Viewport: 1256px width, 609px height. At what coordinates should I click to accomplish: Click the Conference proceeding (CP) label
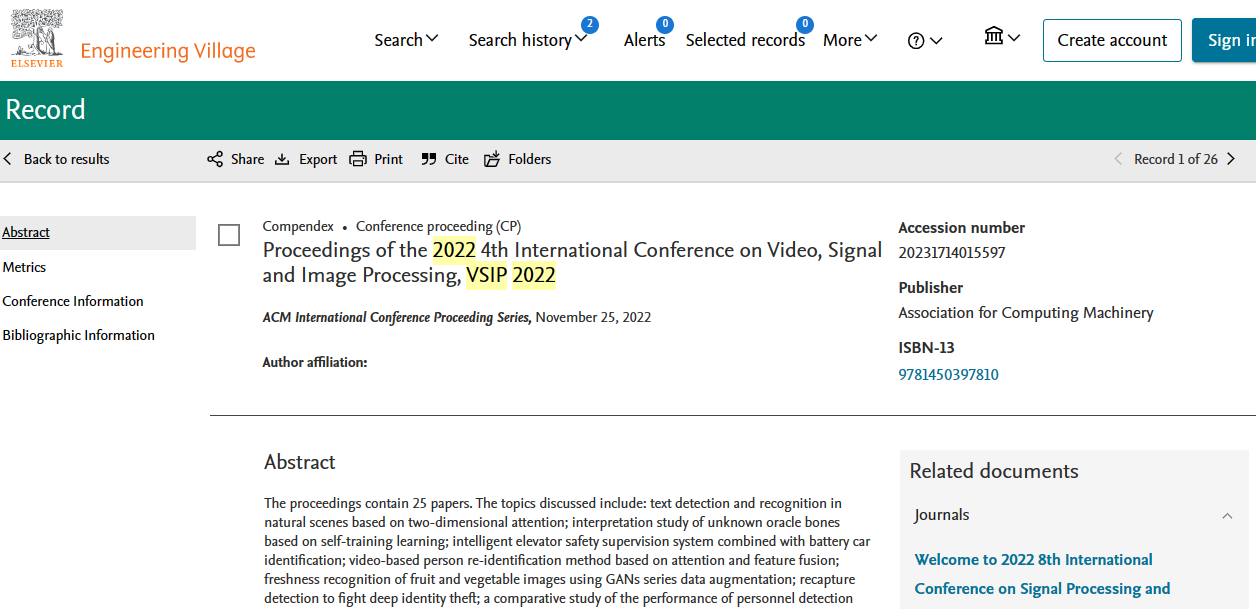438,227
